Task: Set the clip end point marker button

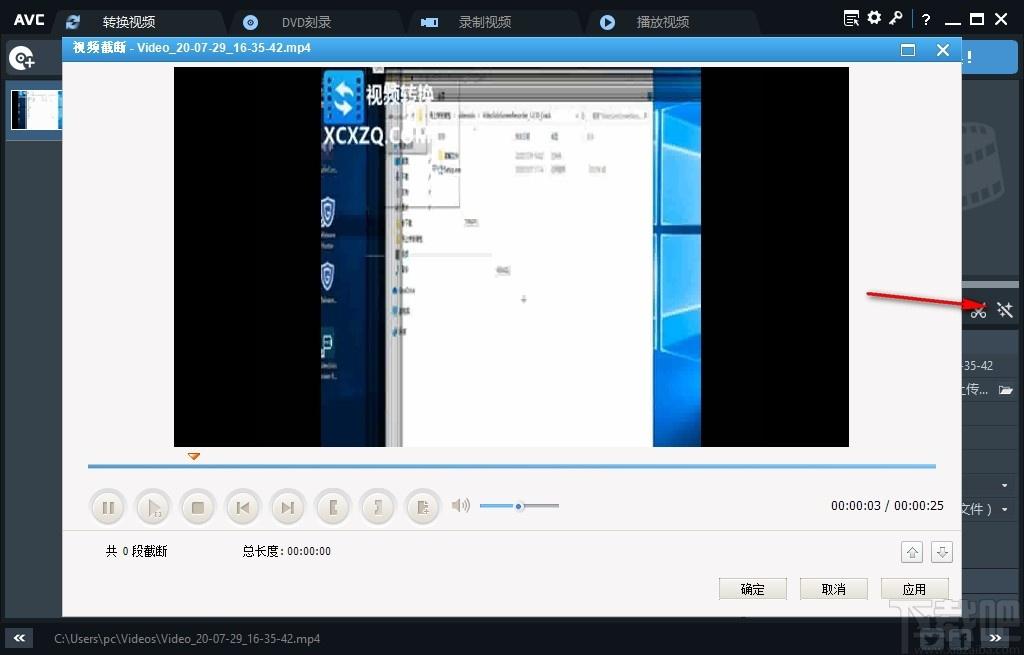Action: point(378,507)
